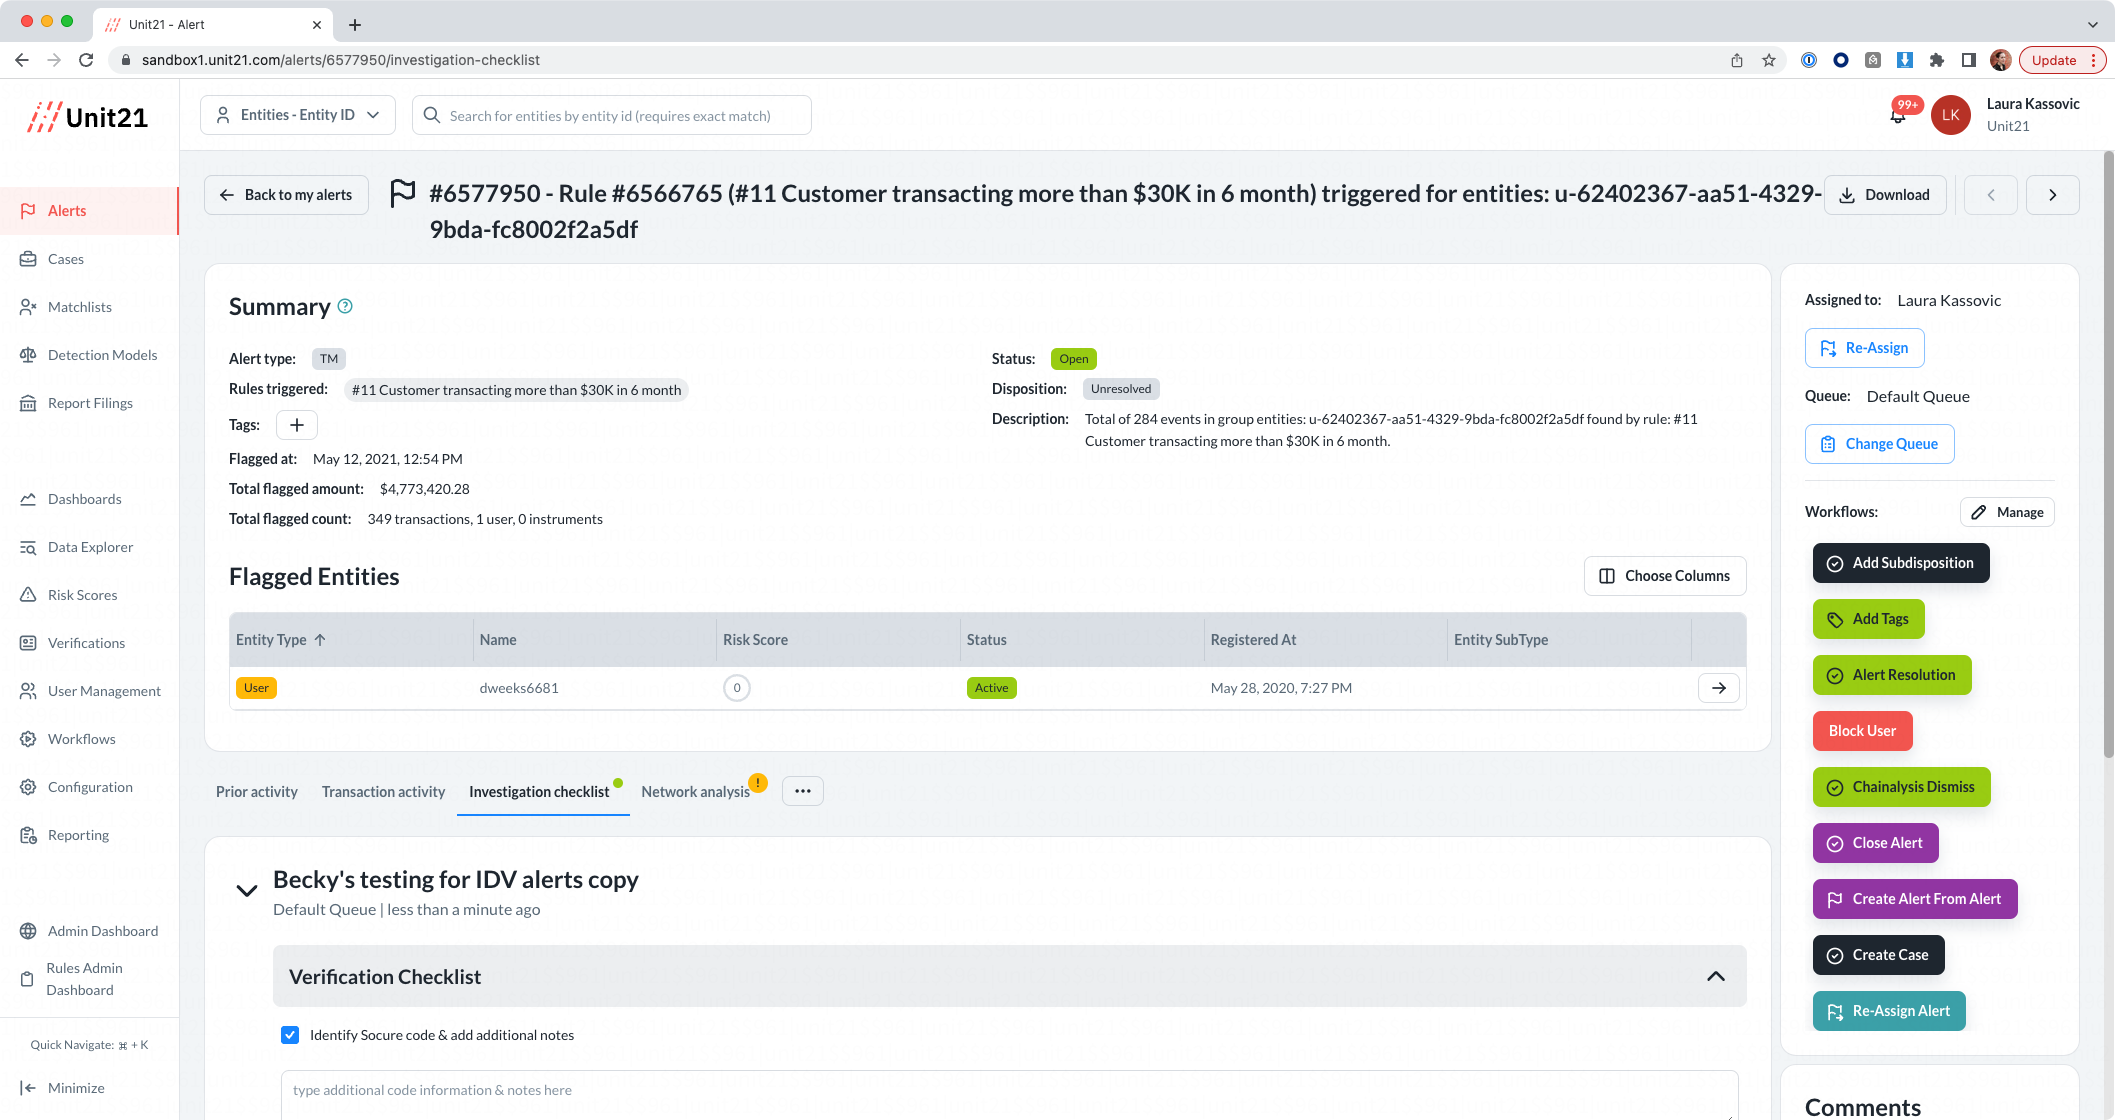Run Add Subdisposition workflow

(1901, 563)
